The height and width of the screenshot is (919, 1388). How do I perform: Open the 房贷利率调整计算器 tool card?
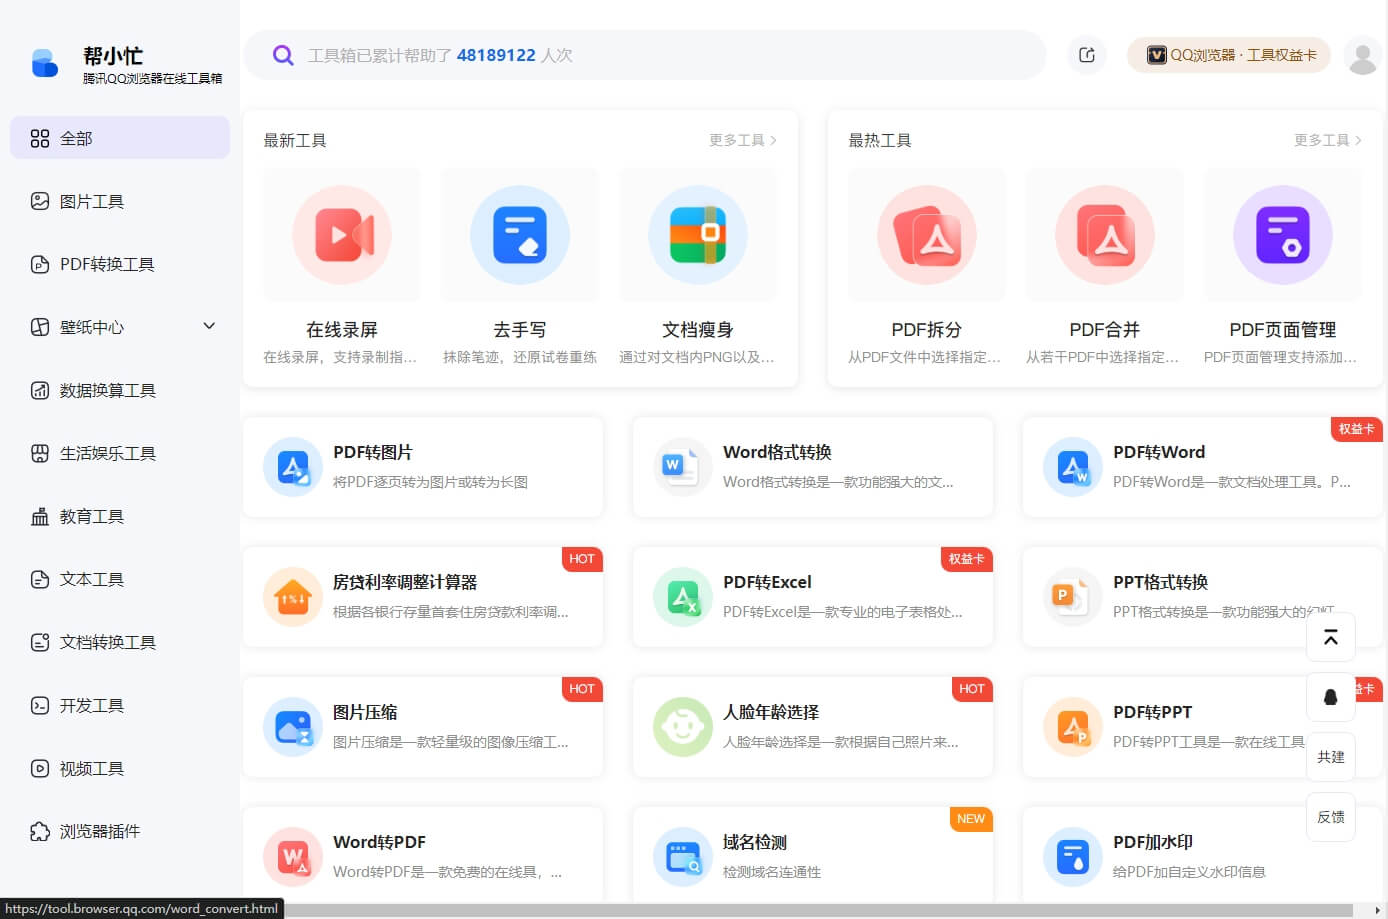click(422, 596)
